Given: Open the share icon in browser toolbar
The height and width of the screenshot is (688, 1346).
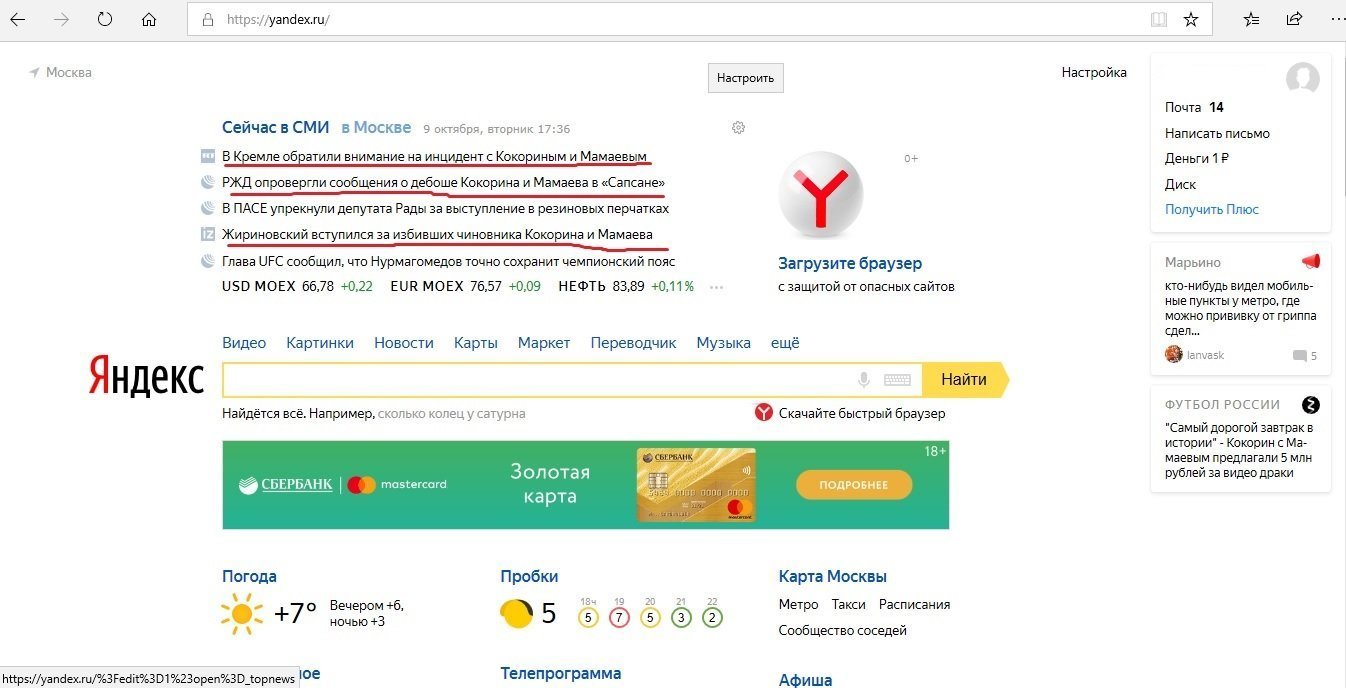Looking at the screenshot, I should click(x=1295, y=19).
